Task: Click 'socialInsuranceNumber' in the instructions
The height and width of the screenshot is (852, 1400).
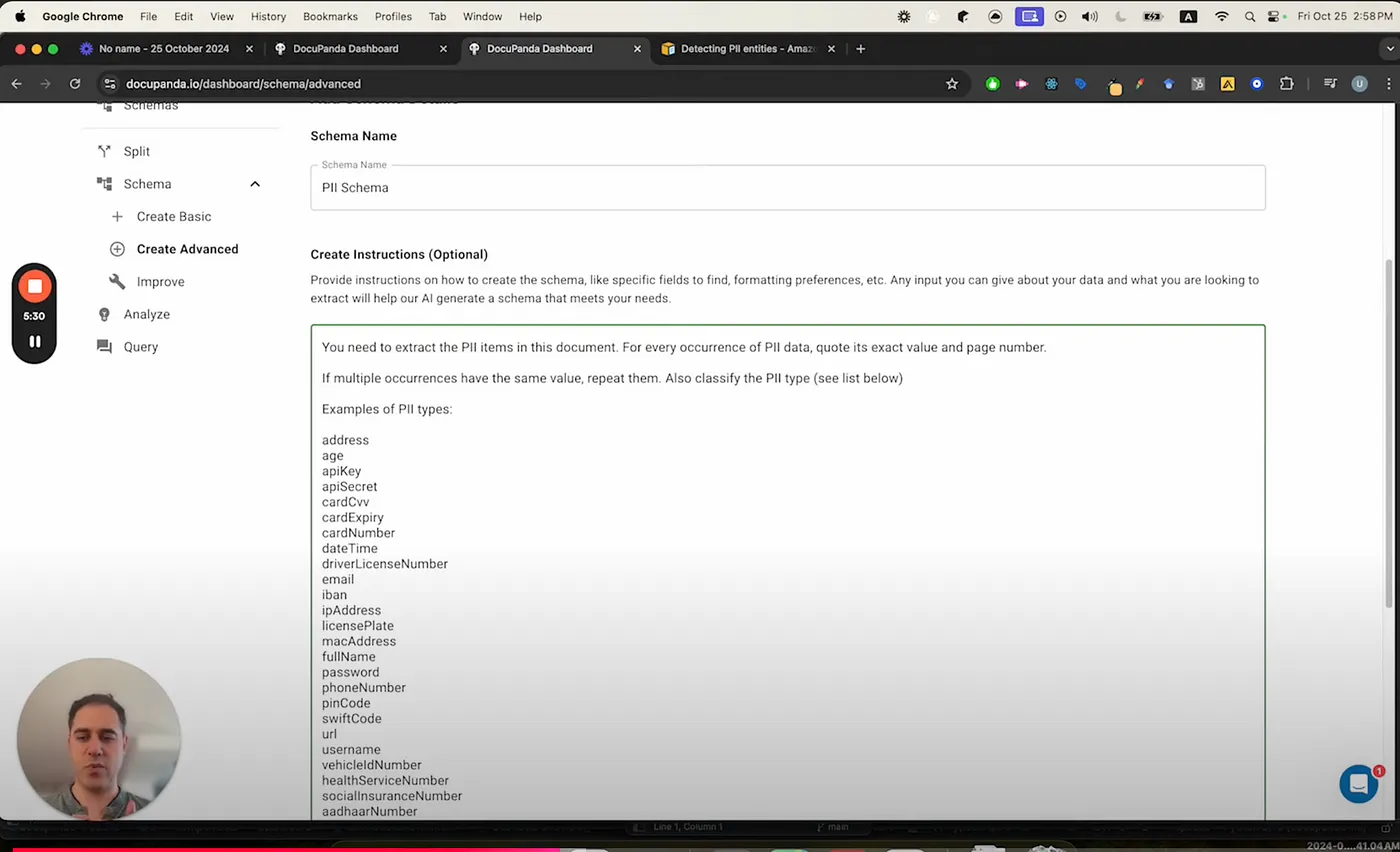Action: [x=392, y=796]
